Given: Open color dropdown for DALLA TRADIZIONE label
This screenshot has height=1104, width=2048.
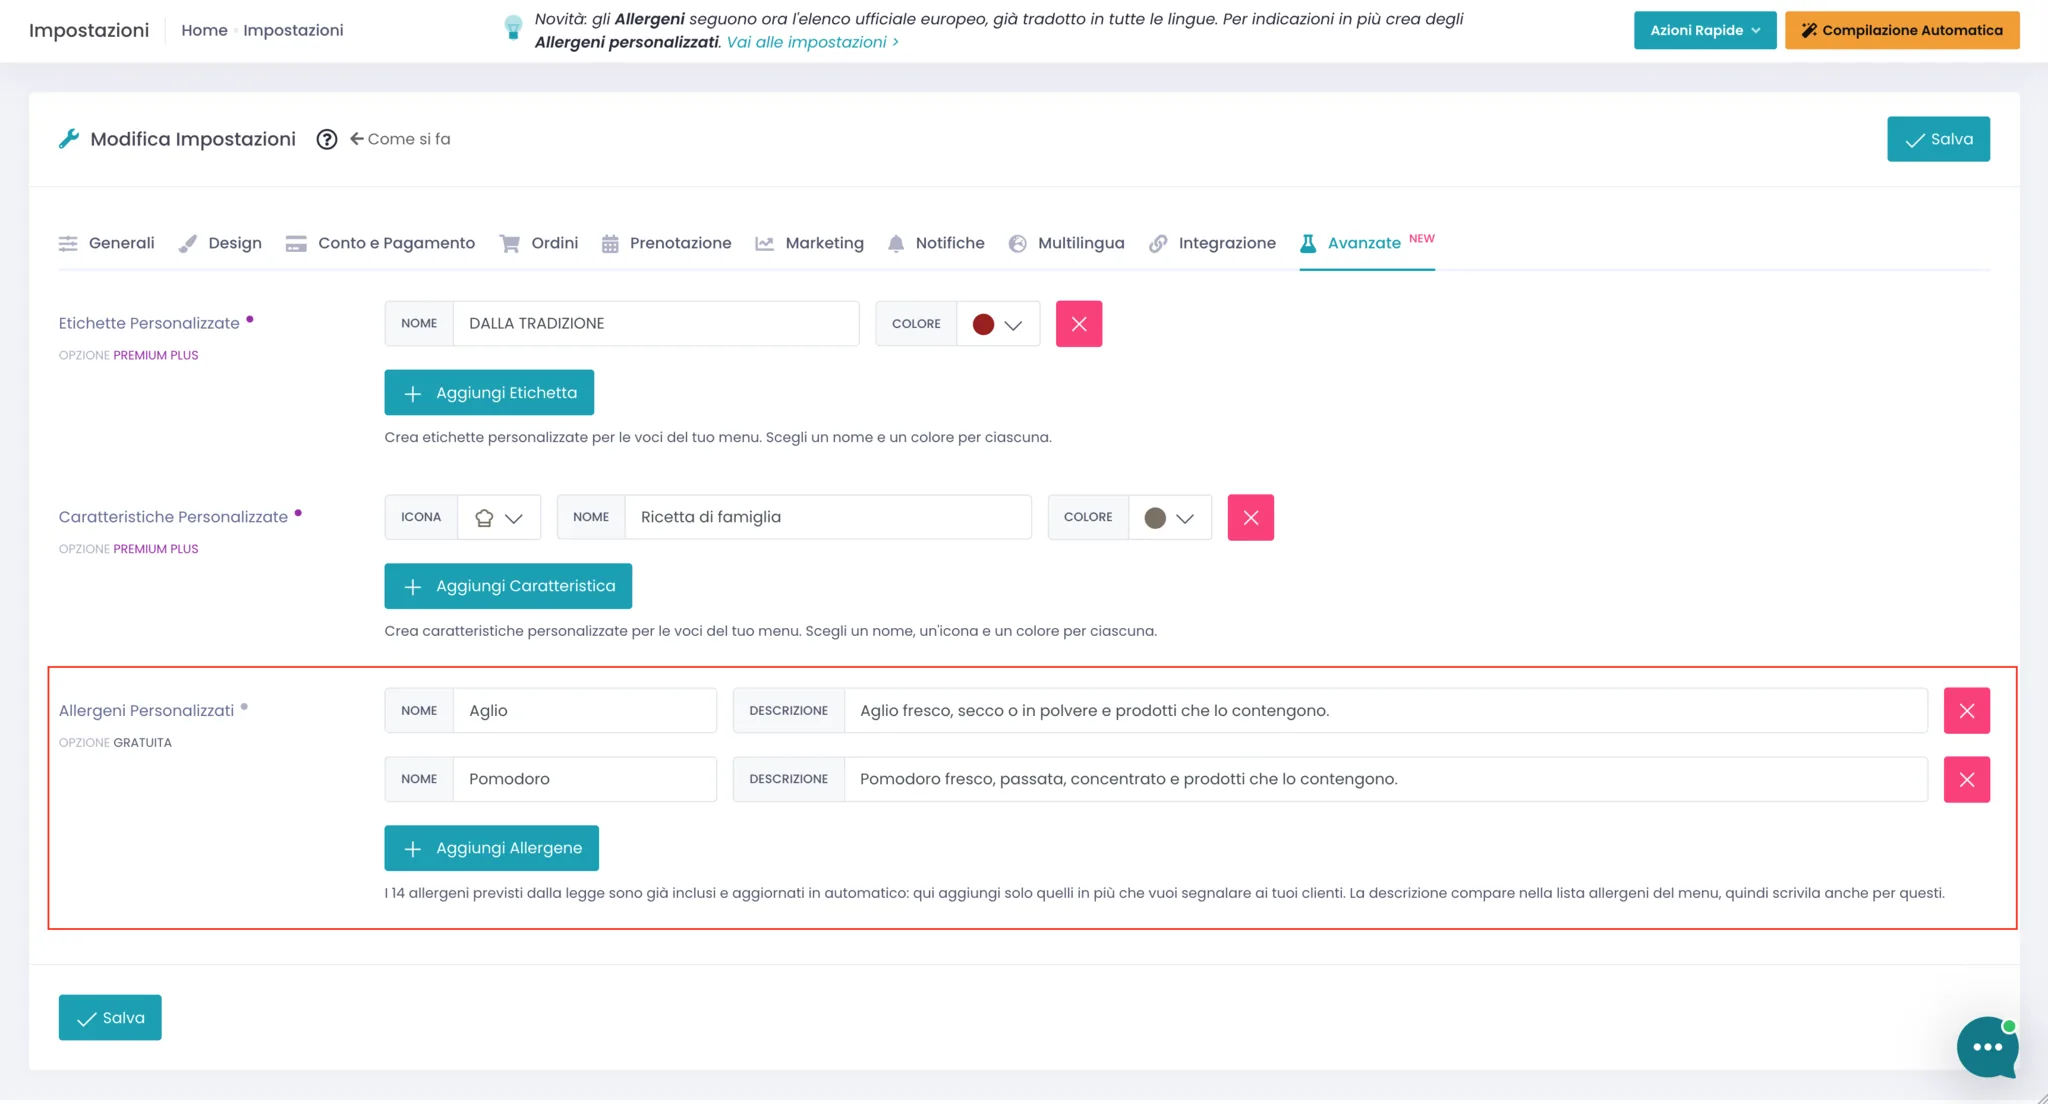Looking at the screenshot, I should click(x=998, y=324).
